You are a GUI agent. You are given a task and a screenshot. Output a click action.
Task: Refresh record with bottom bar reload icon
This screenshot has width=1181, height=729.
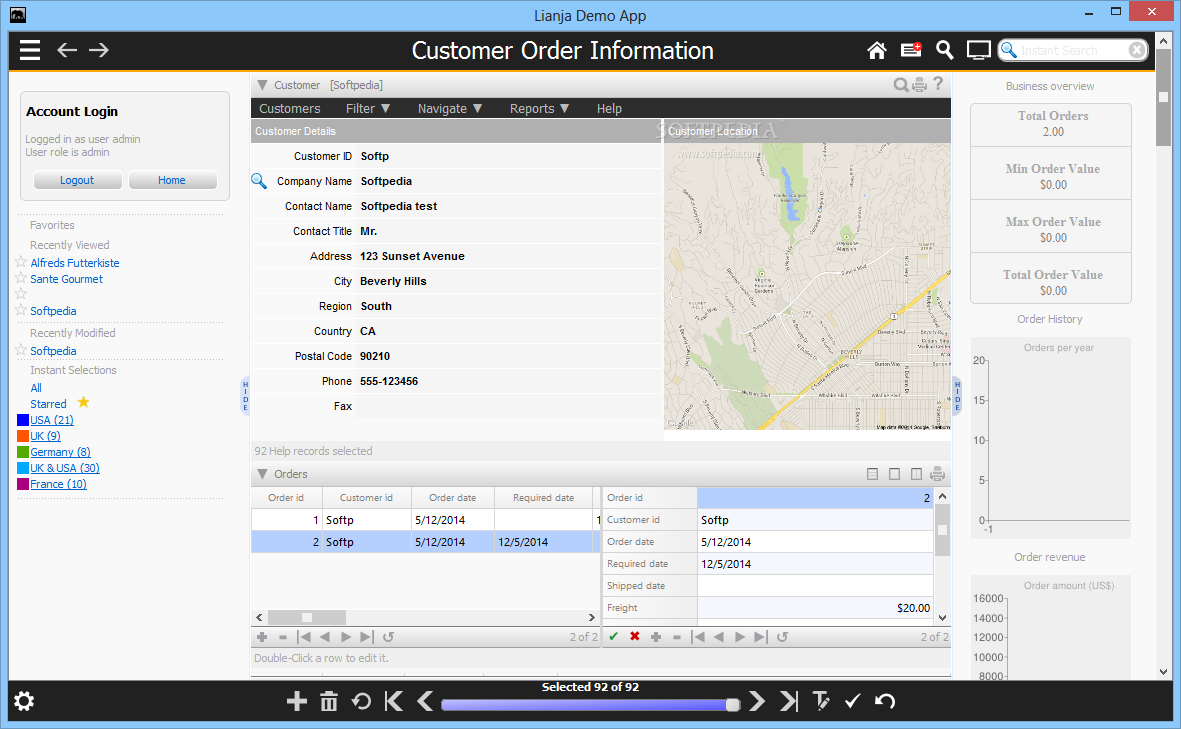coord(362,701)
